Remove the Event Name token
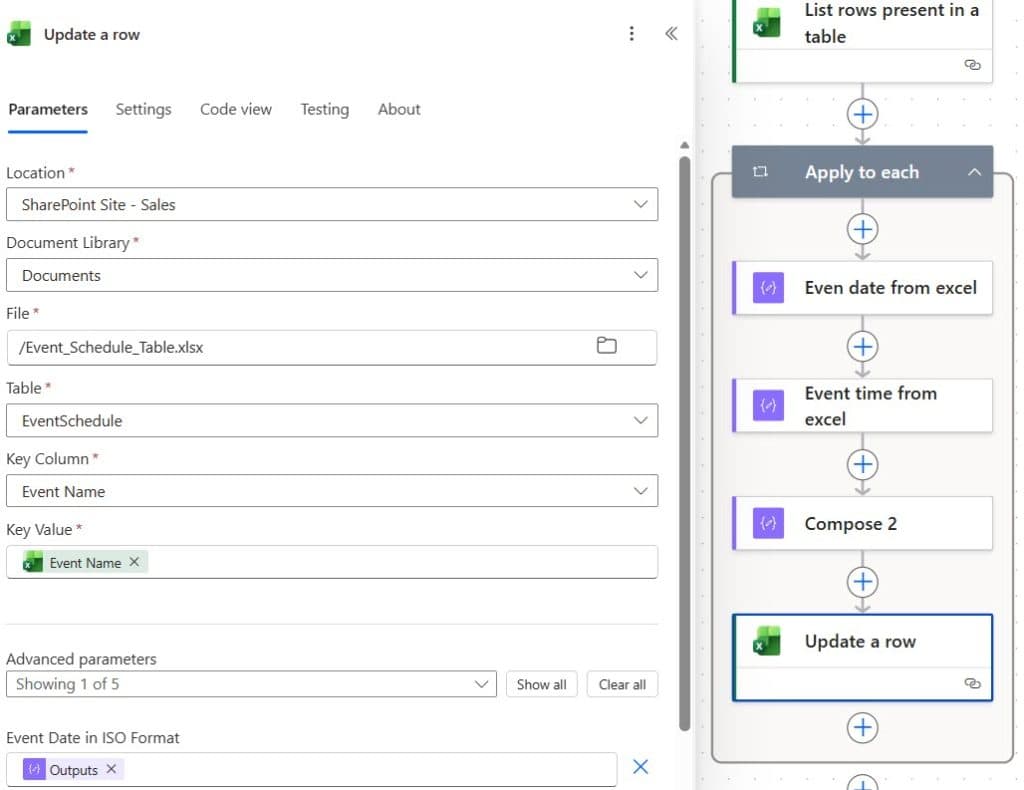The width and height of the screenshot is (1024, 790). click(134, 561)
